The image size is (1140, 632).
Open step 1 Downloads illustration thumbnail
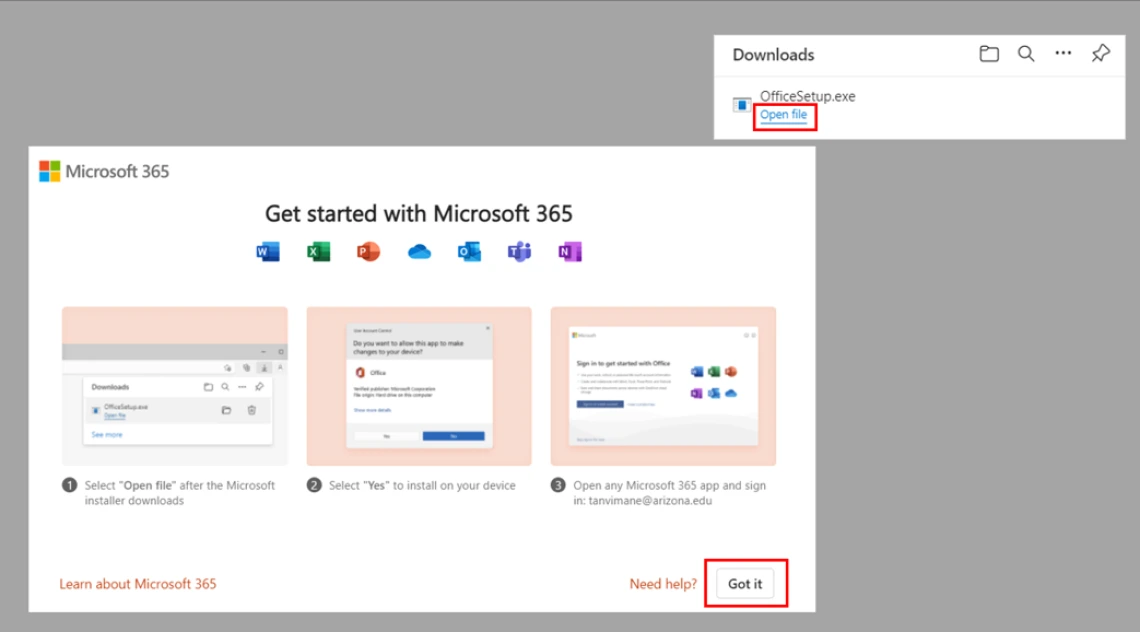tap(174, 386)
